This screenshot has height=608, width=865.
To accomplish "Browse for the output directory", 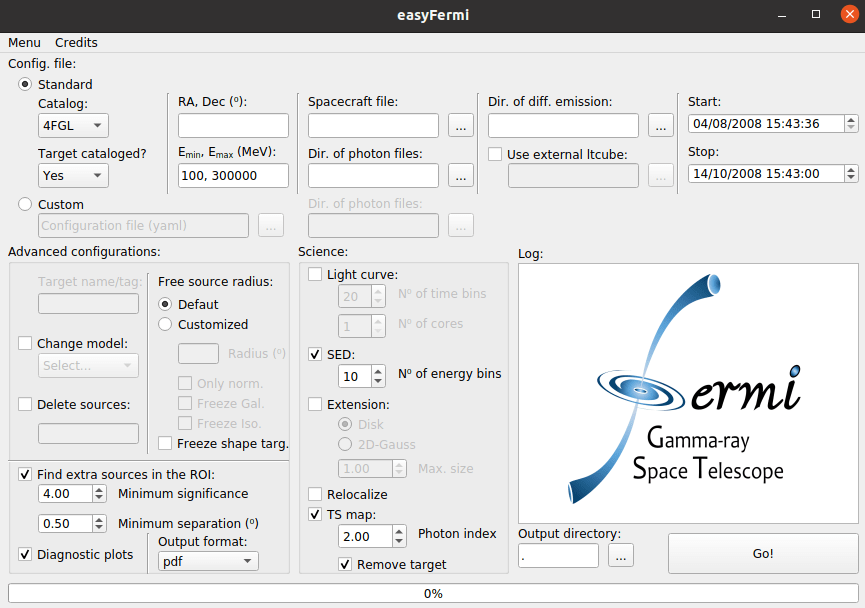I will [620, 556].
